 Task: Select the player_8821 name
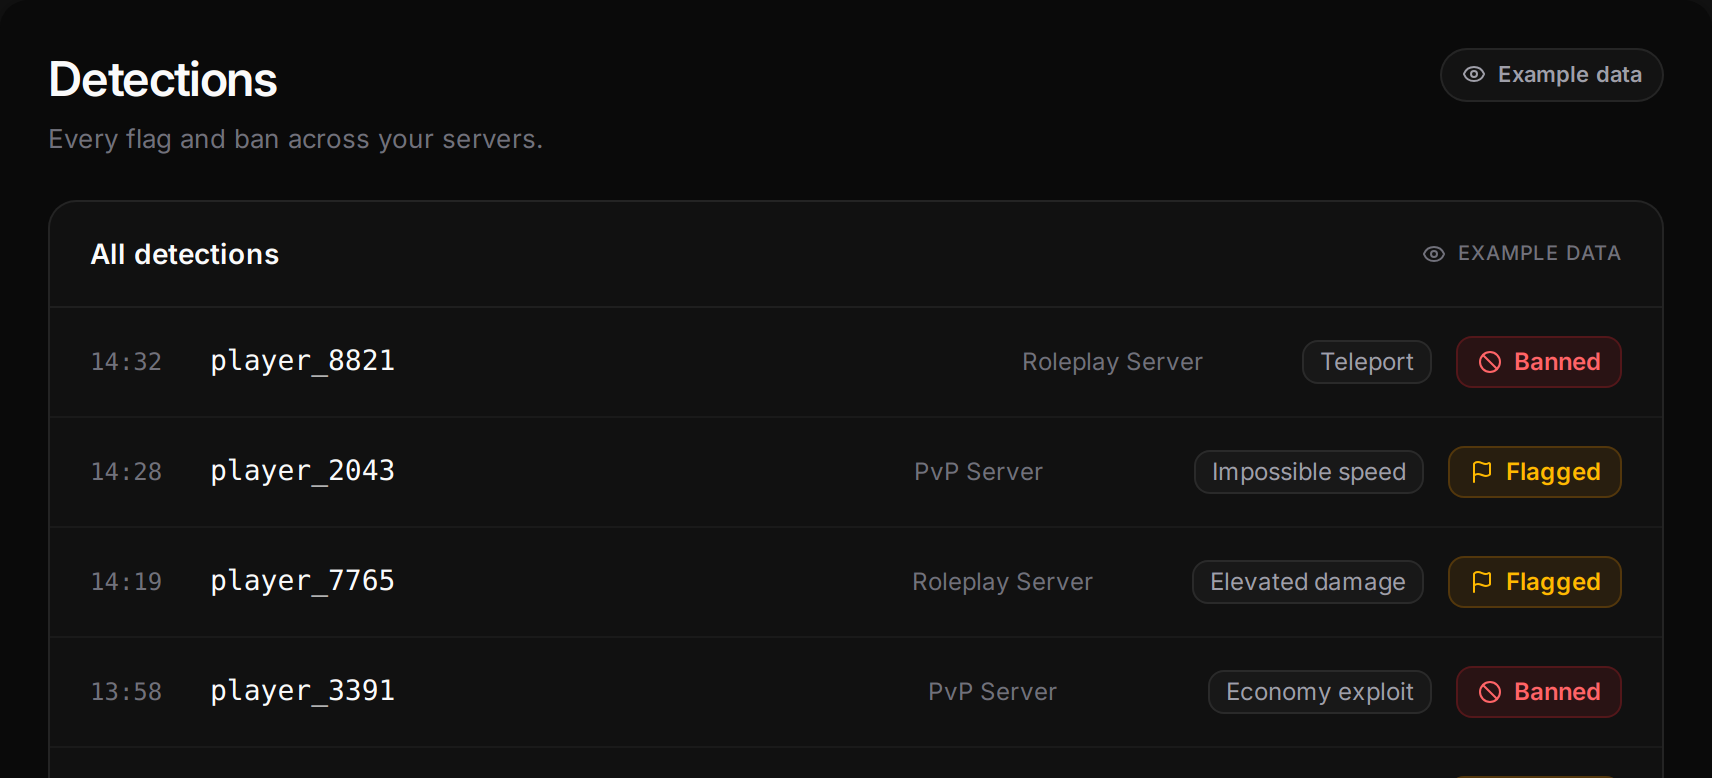coord(302,361)
